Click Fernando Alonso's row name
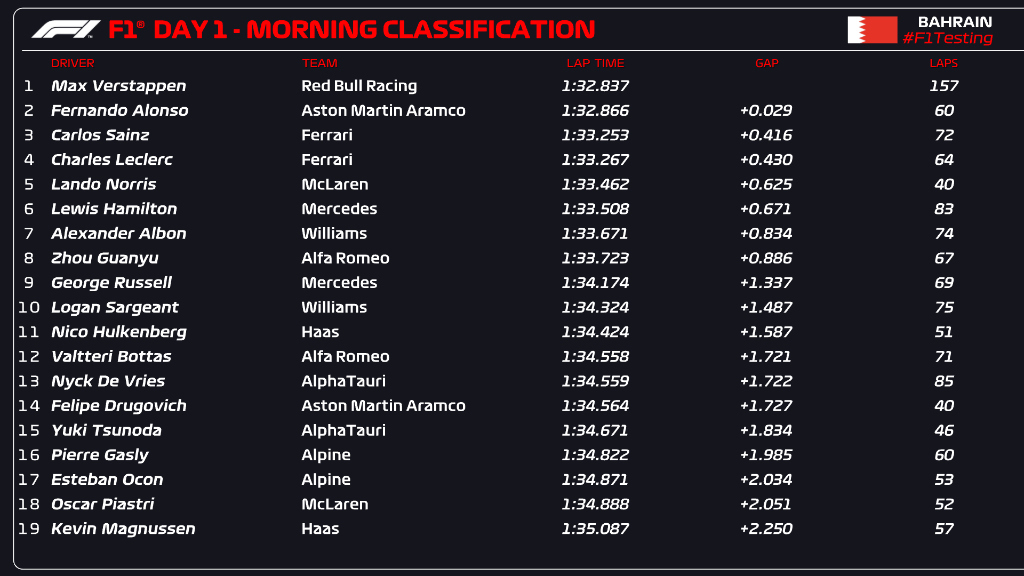This screenshot has height=576, width=1024. coord(119,111)
